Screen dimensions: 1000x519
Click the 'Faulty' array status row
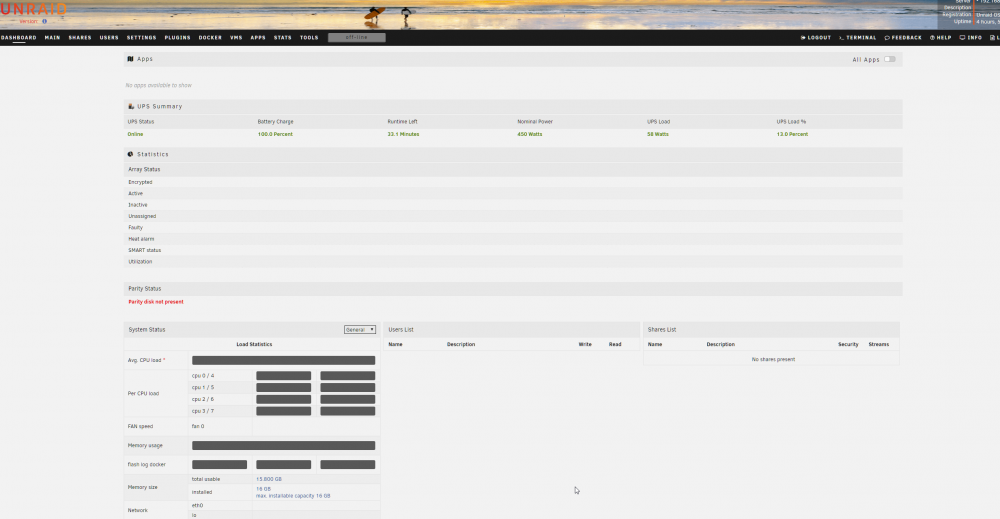[513, 228]
